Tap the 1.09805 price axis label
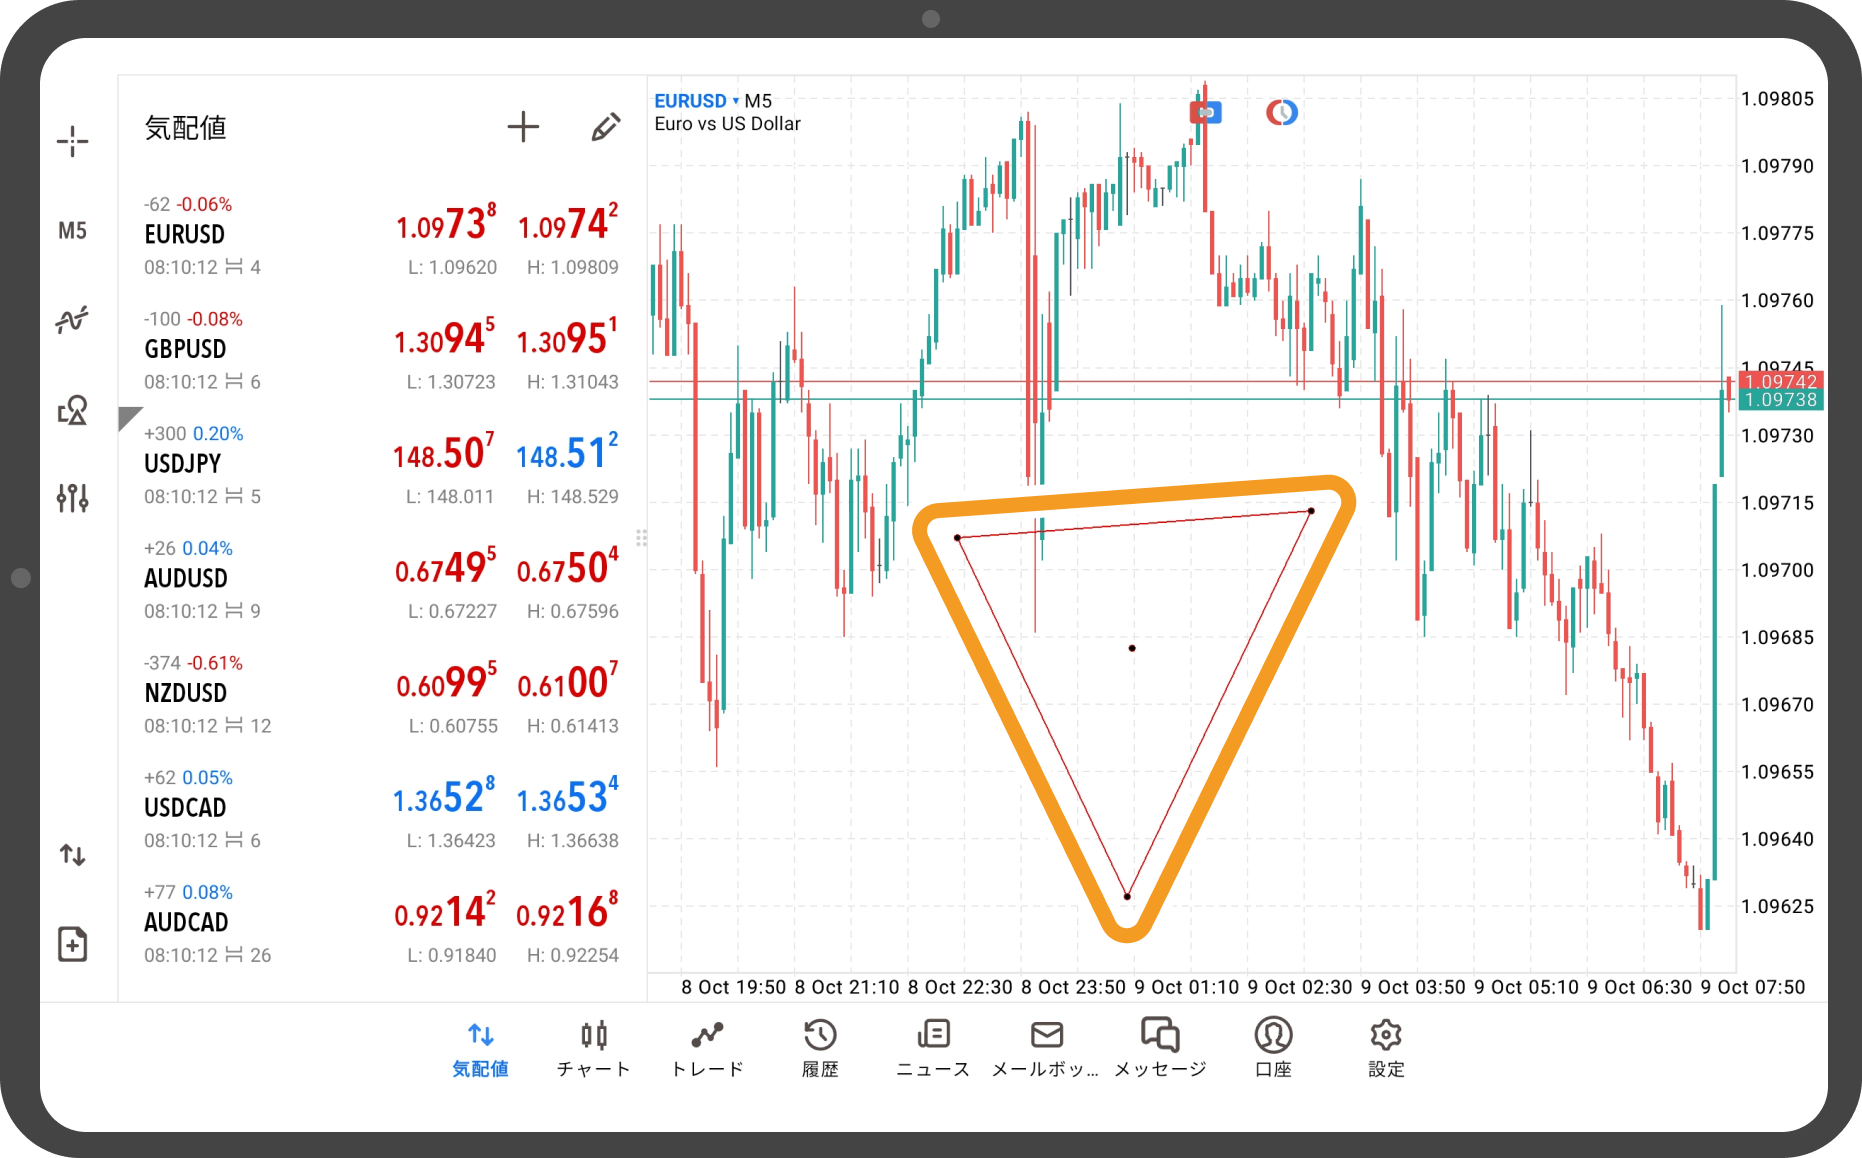 (1777, 99)
